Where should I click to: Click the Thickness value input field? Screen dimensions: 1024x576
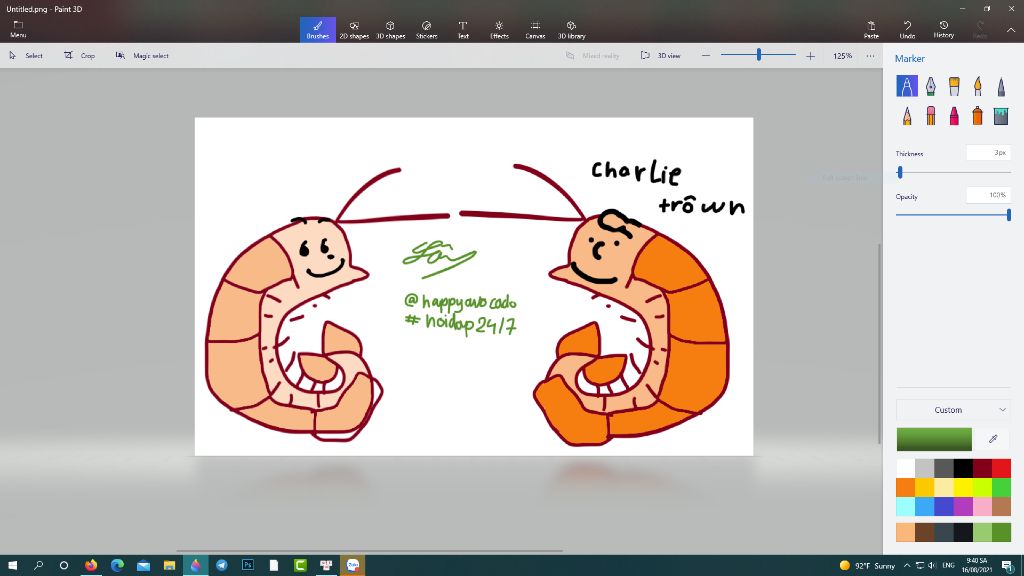coord(988,153)
